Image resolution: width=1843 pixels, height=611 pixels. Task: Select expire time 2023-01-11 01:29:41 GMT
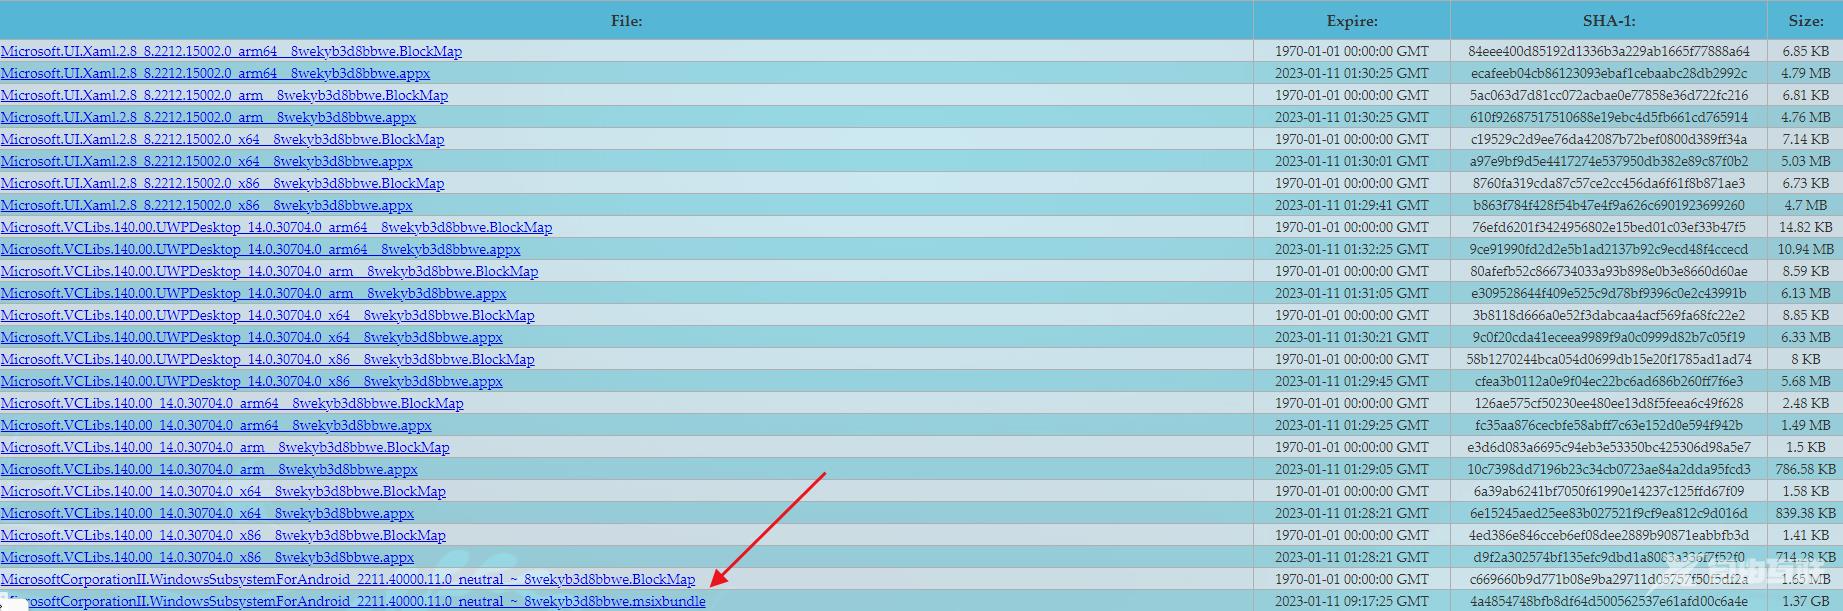pyautogui.click(x=1352, y=205)
